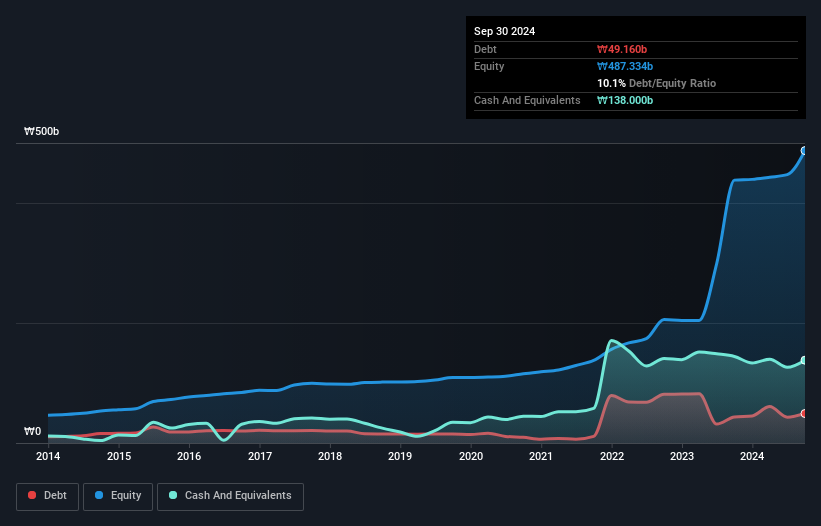The image size is (821, 526).
Task: Toggle the Equity series legend button
Action: click(x=118, y=496)
